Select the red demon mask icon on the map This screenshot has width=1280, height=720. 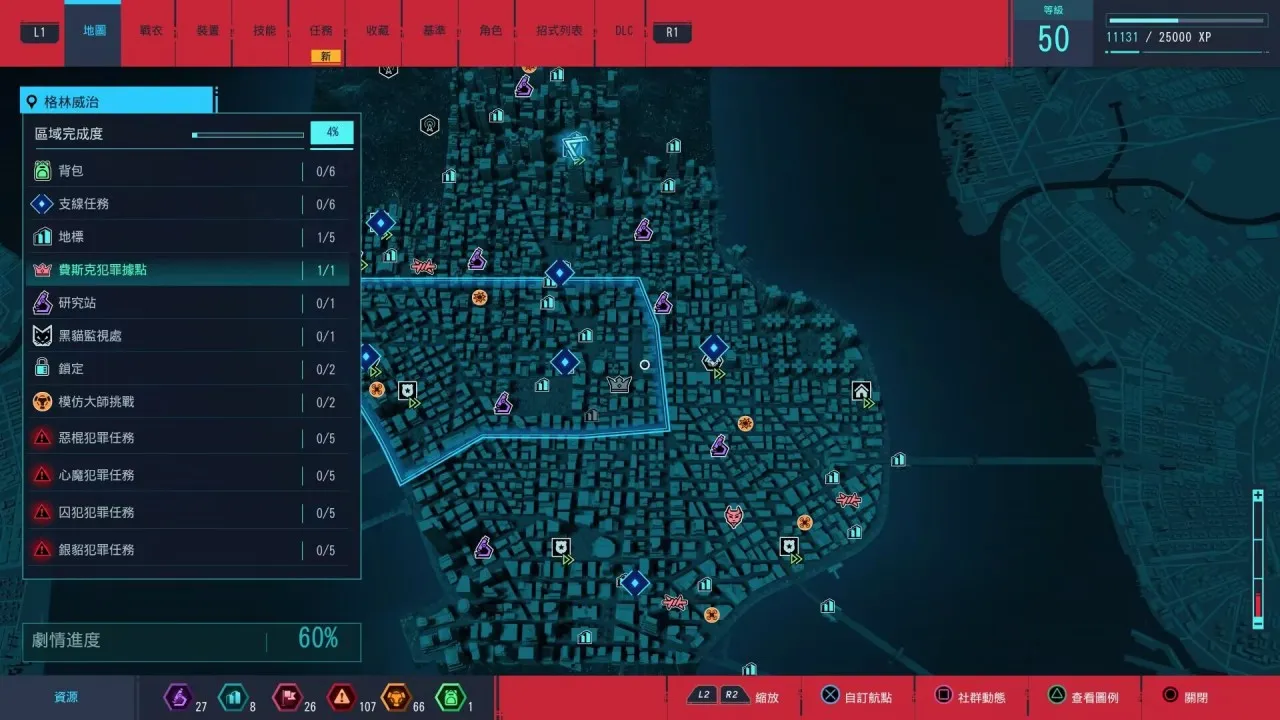734,516
